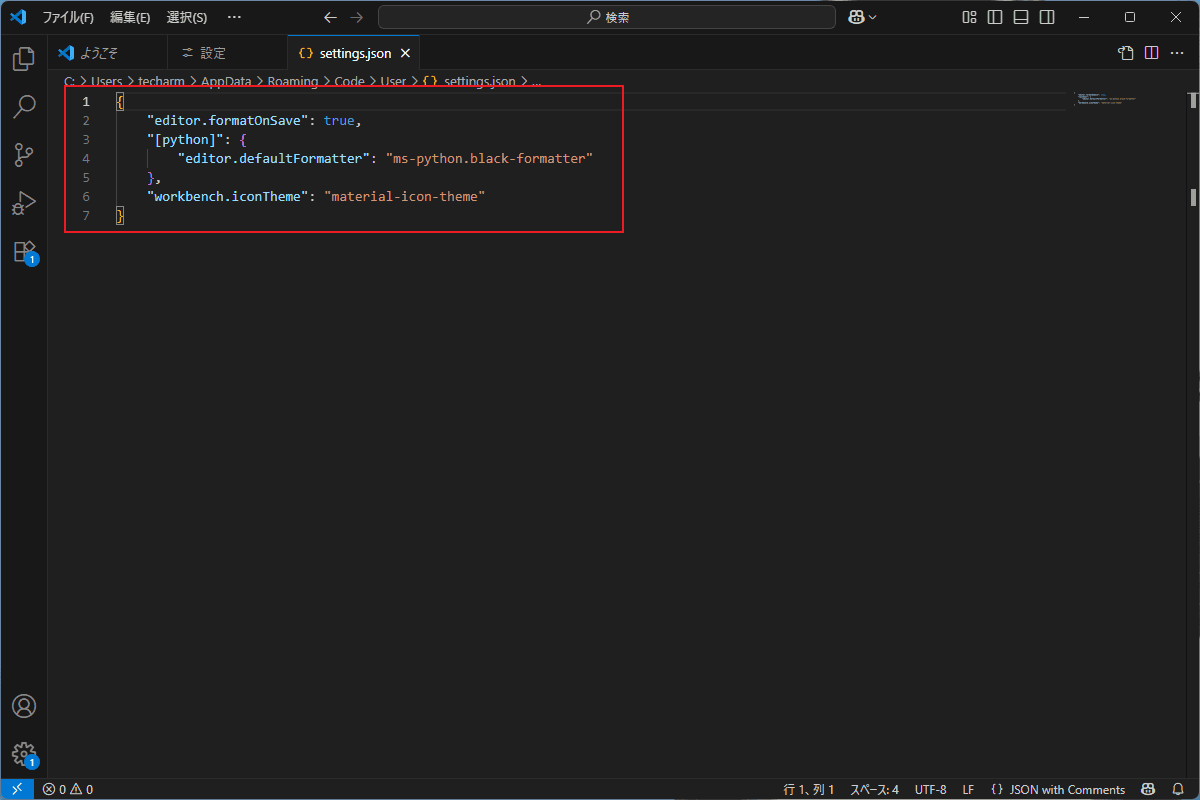Image resolution: width=1200 pixels, height=800 pixels.
Task: Focus the 検索 command center box
Action: pos(607,17)
